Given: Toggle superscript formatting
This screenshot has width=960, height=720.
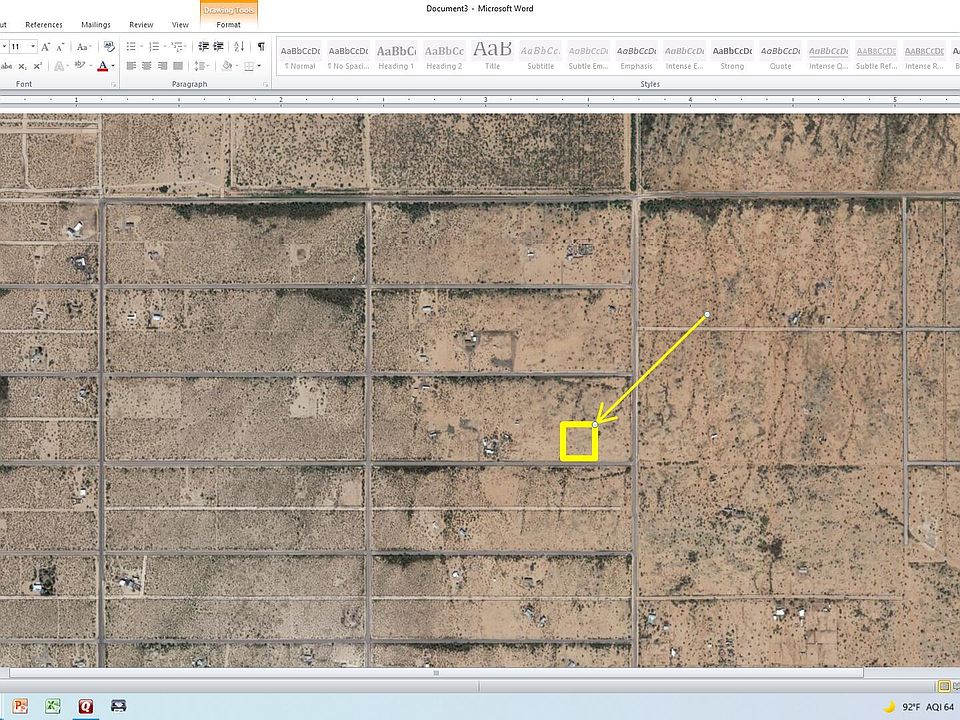Looking at the screenshot, I should coord(37,66).
